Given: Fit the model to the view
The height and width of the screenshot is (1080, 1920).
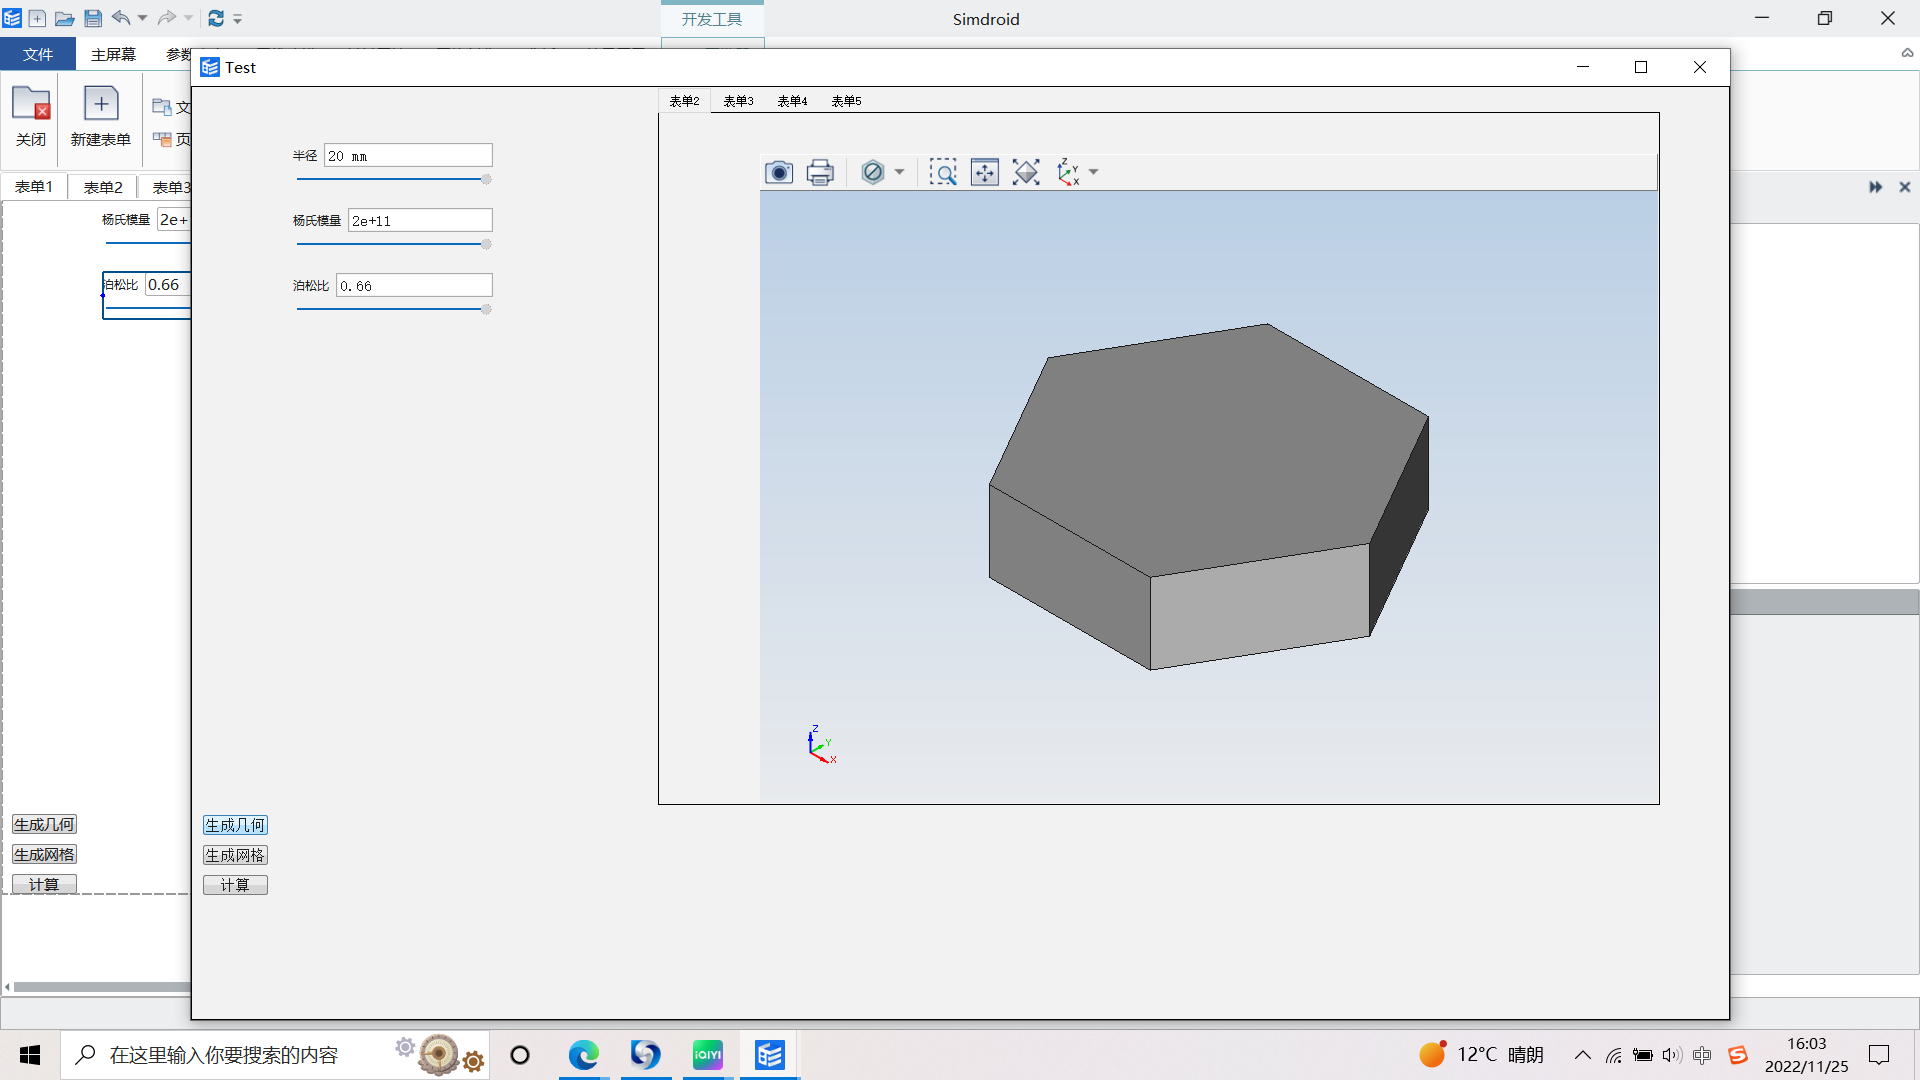Looking at the screenshot, I should click(x=1026, y=172).
